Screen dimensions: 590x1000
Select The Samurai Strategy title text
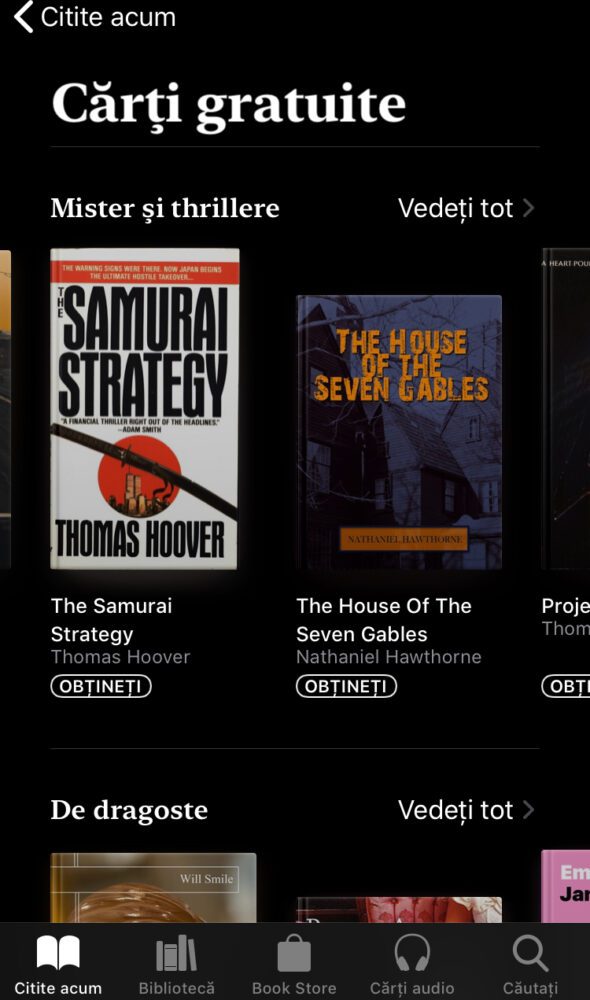pos(112,620)
